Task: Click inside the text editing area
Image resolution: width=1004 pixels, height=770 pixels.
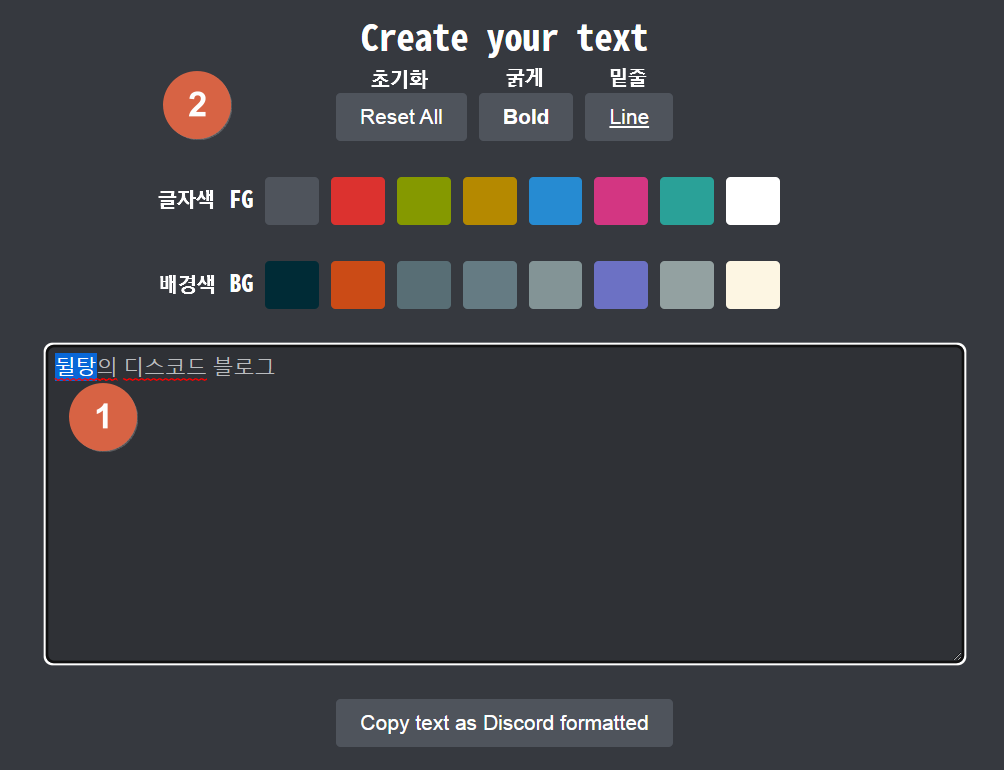Action: point(505,504)
